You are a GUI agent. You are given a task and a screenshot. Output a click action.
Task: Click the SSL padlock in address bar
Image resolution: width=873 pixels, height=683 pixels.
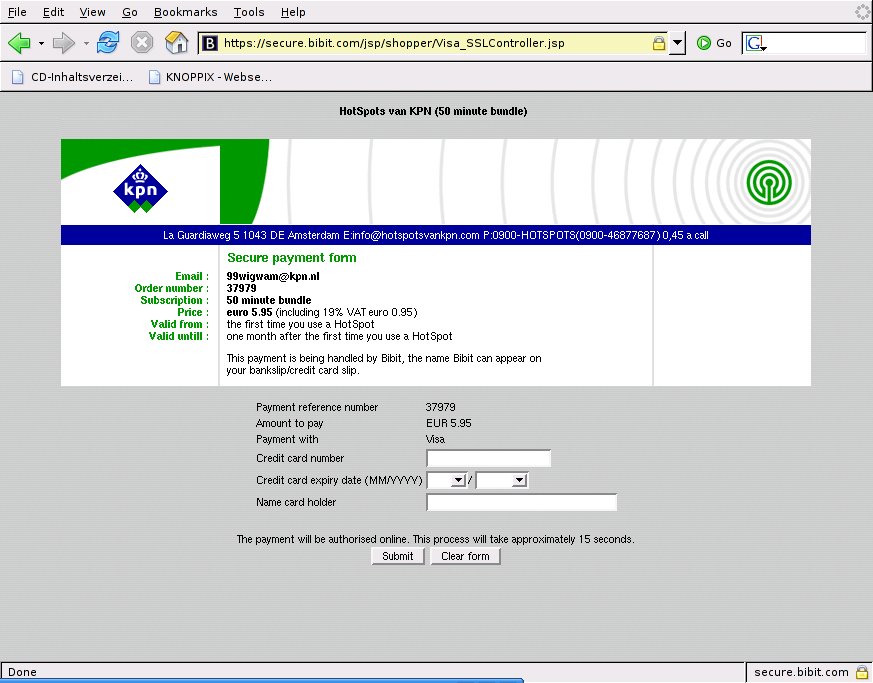658,43
